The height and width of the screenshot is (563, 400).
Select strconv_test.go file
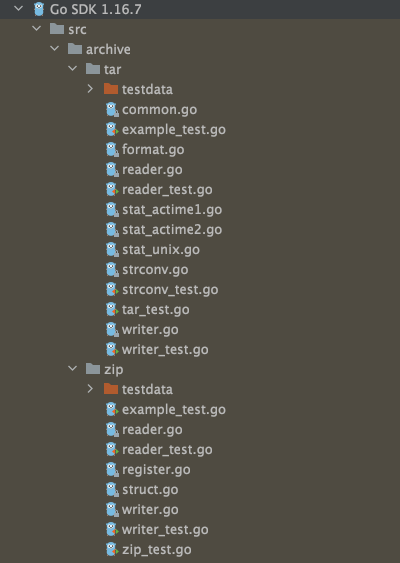[170, 290]
